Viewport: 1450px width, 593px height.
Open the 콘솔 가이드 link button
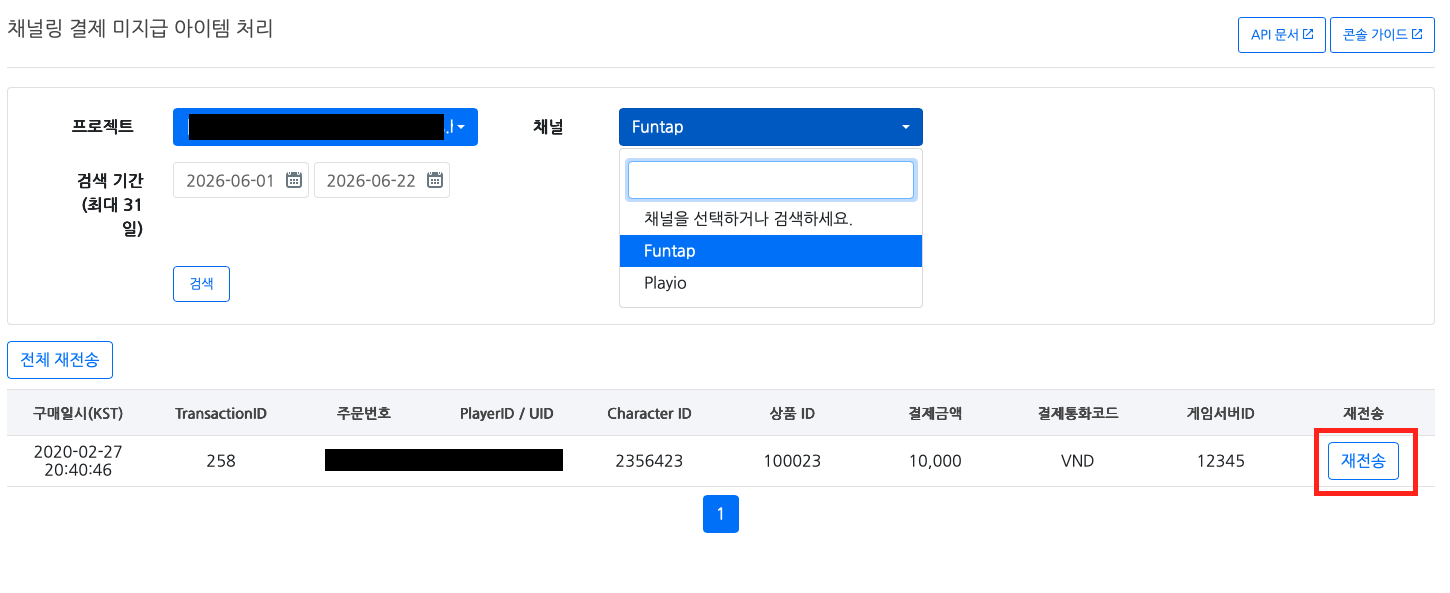tap(1382, 34)
